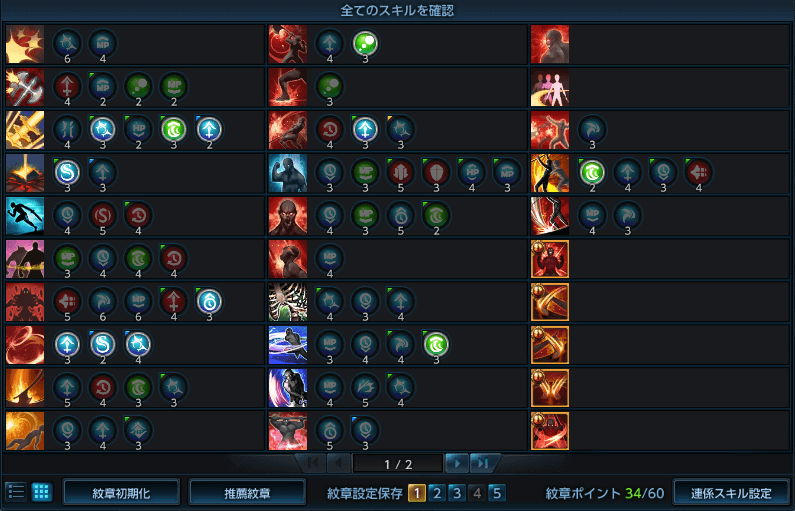Click the 紋章初期化 reset button

(121, 493)
